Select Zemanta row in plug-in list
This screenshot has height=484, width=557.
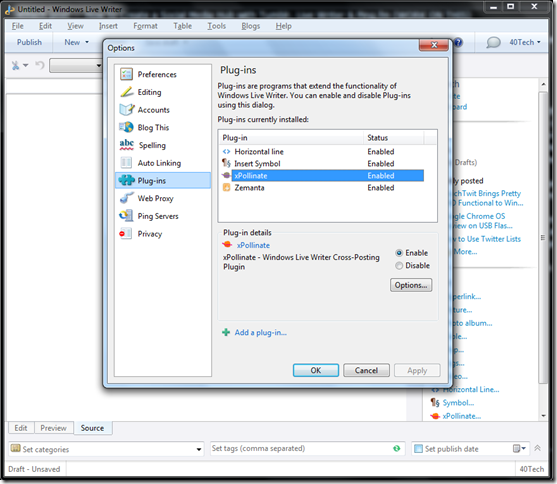pyautogui.click(x=323, y=187)
